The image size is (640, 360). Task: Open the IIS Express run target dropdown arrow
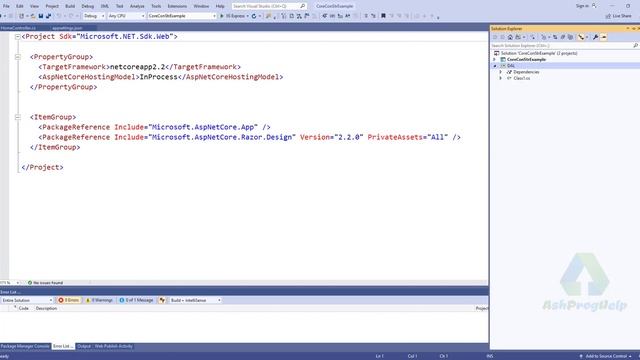(247, 16)
